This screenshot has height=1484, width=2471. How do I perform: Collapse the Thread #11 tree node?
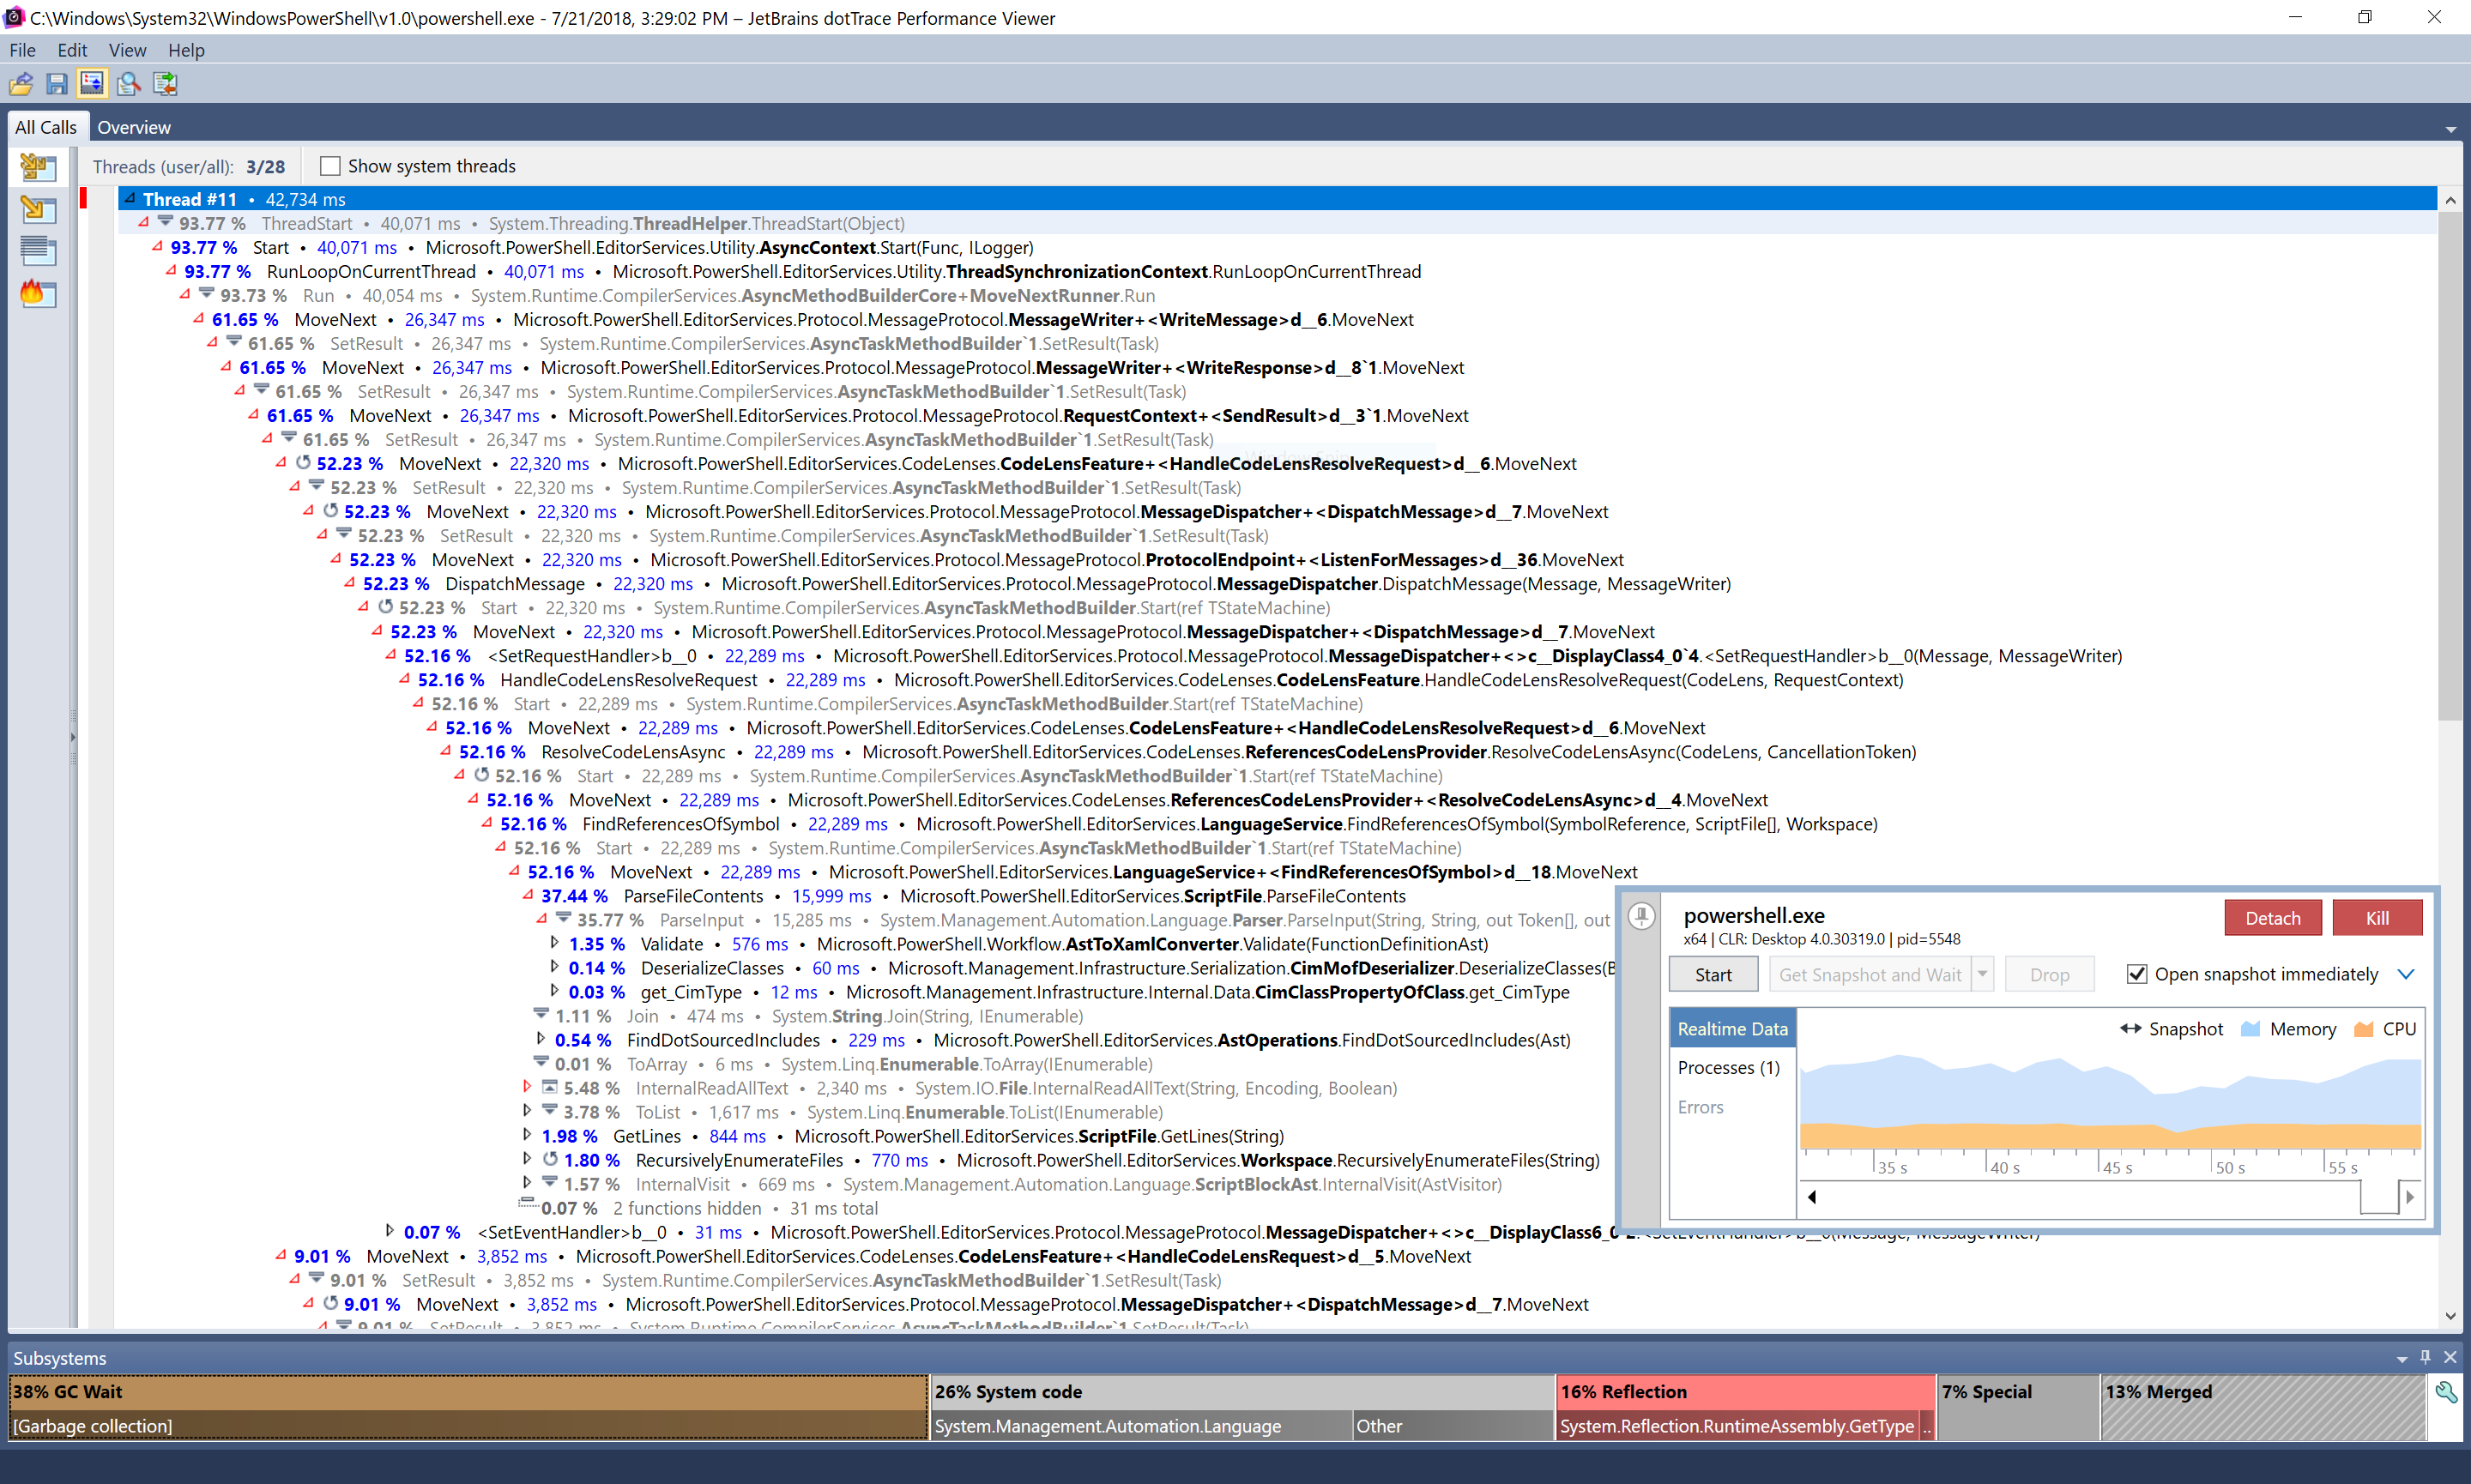(x=130, y=198)
